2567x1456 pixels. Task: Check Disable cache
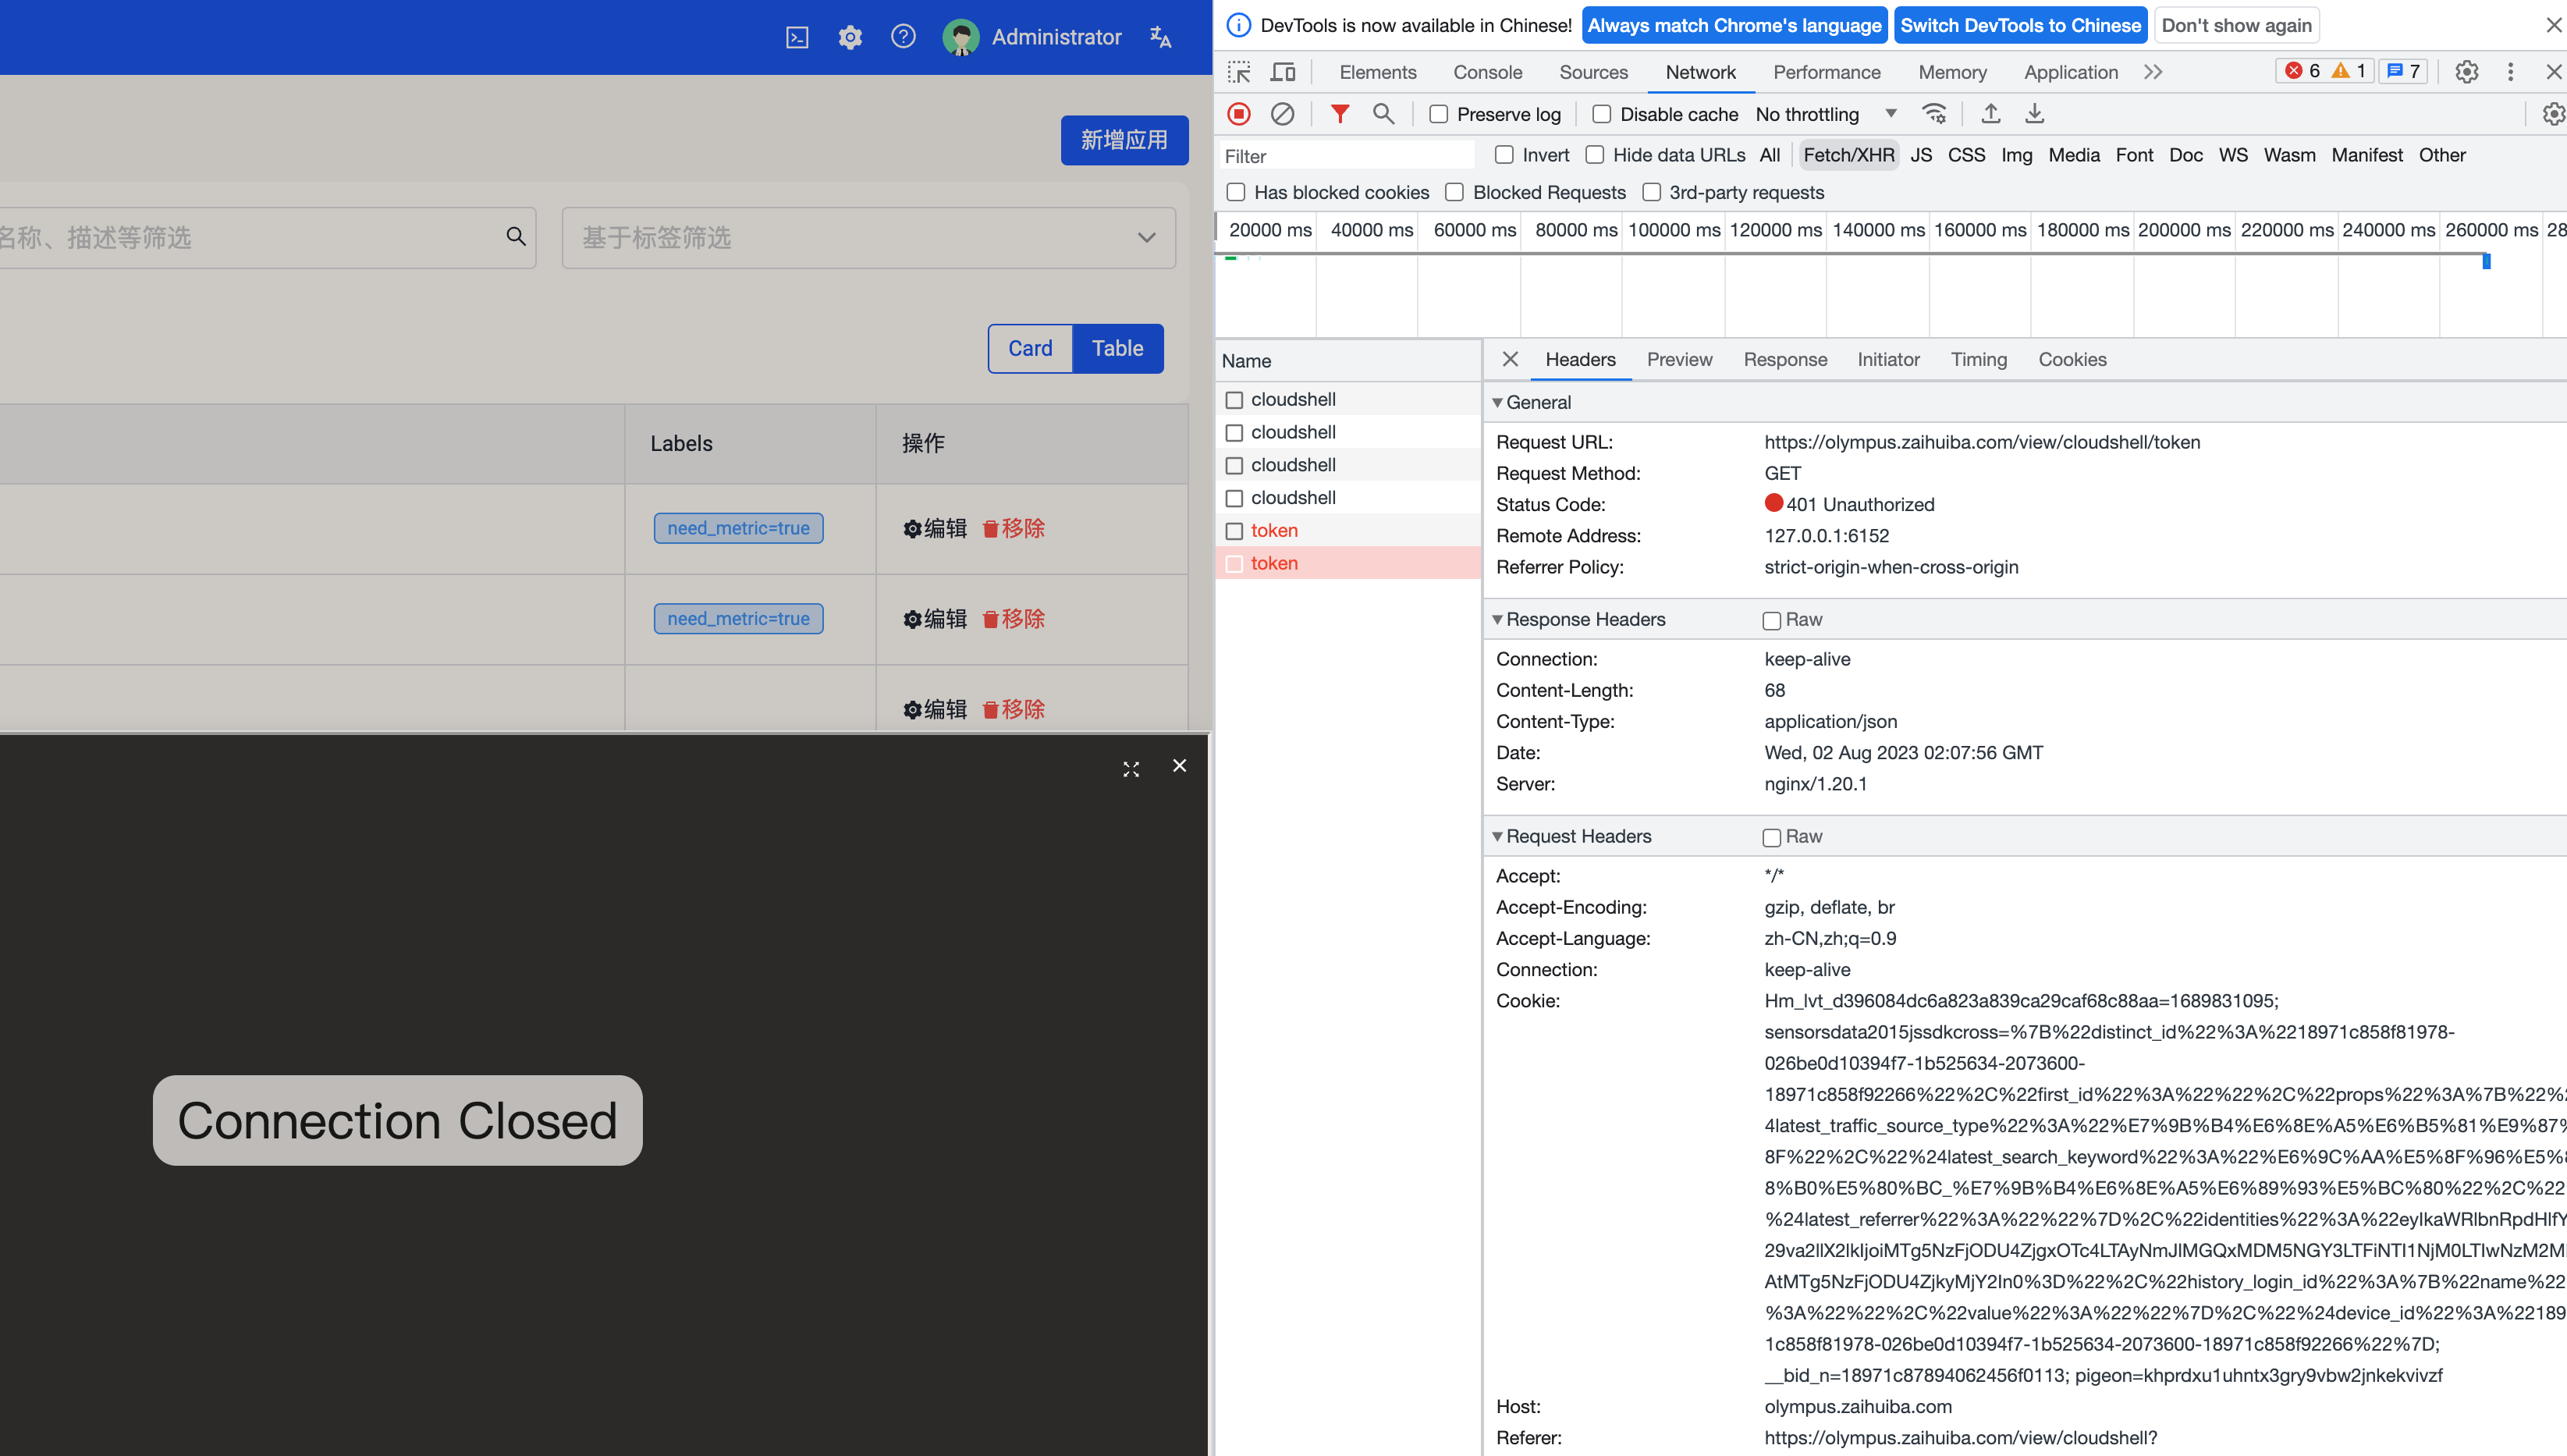click(1601, 113)
